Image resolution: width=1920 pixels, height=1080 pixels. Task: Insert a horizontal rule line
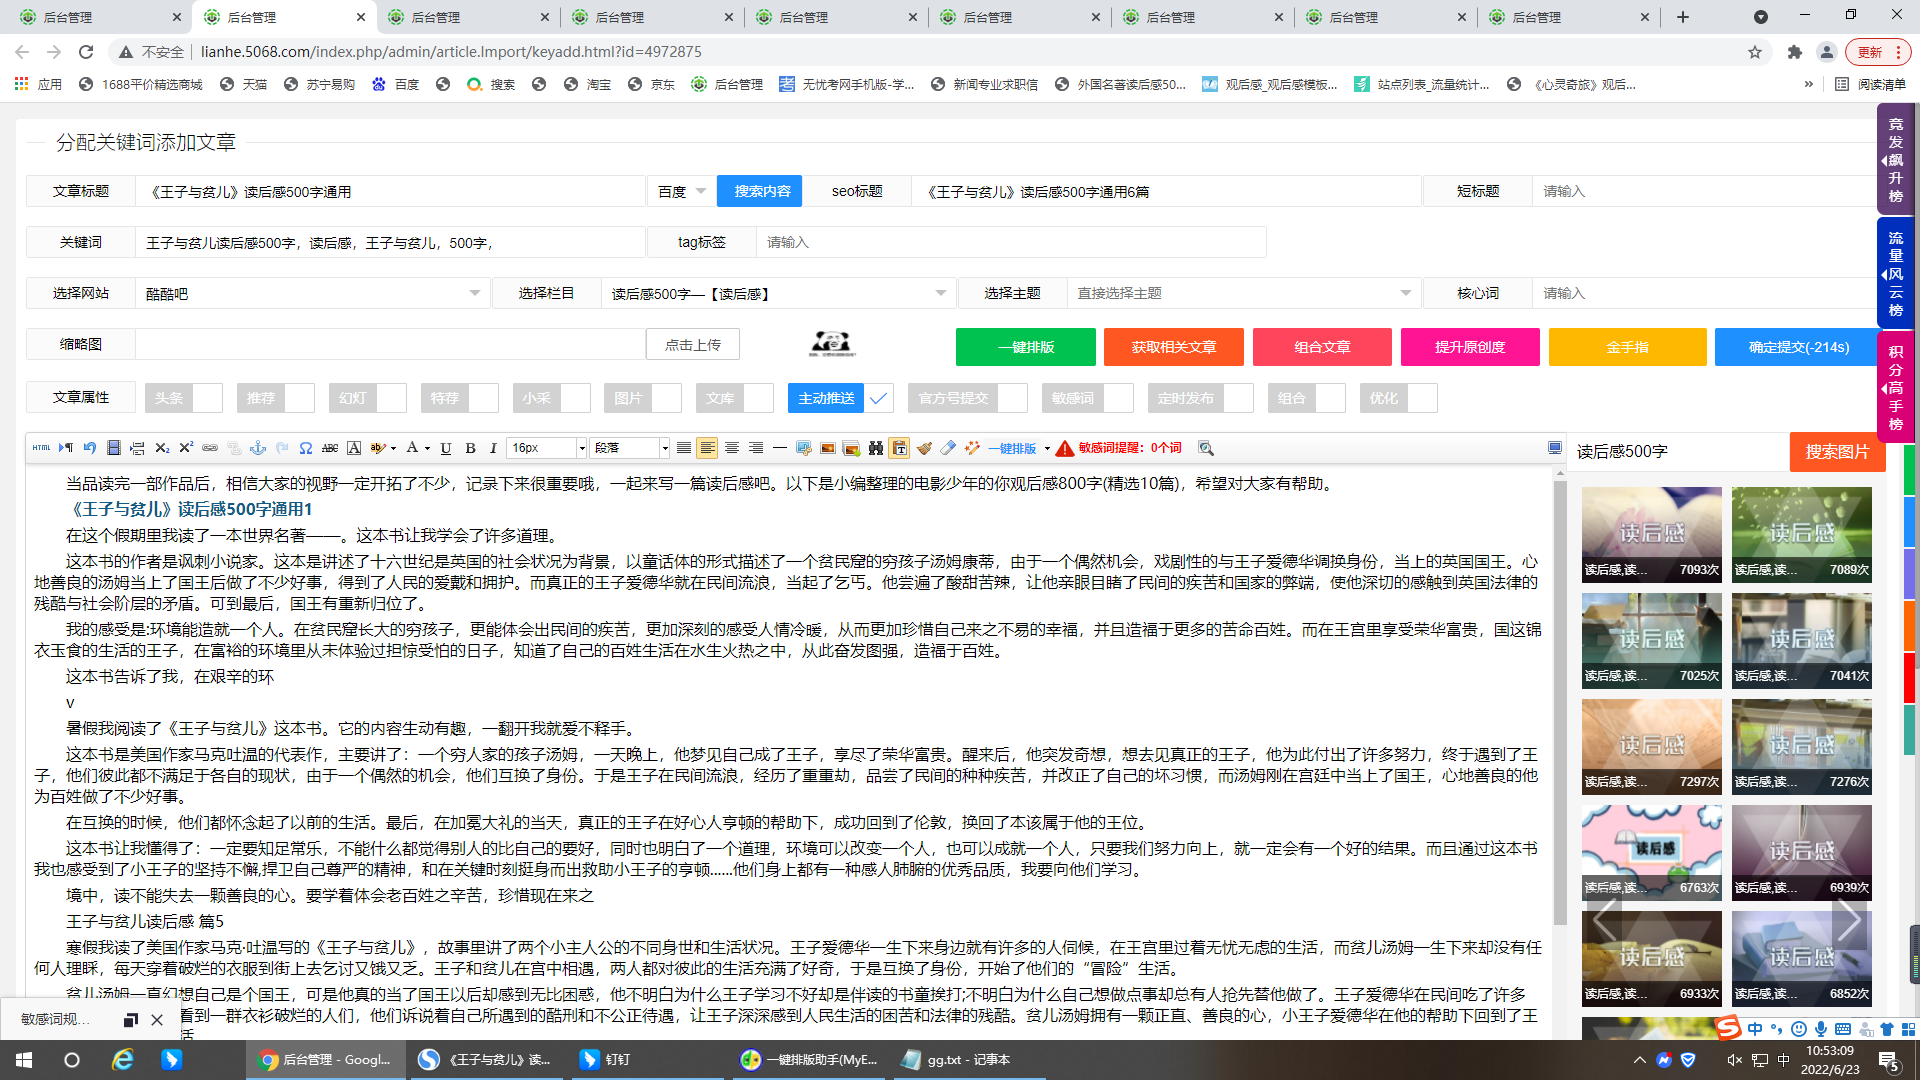pos(780,448)
